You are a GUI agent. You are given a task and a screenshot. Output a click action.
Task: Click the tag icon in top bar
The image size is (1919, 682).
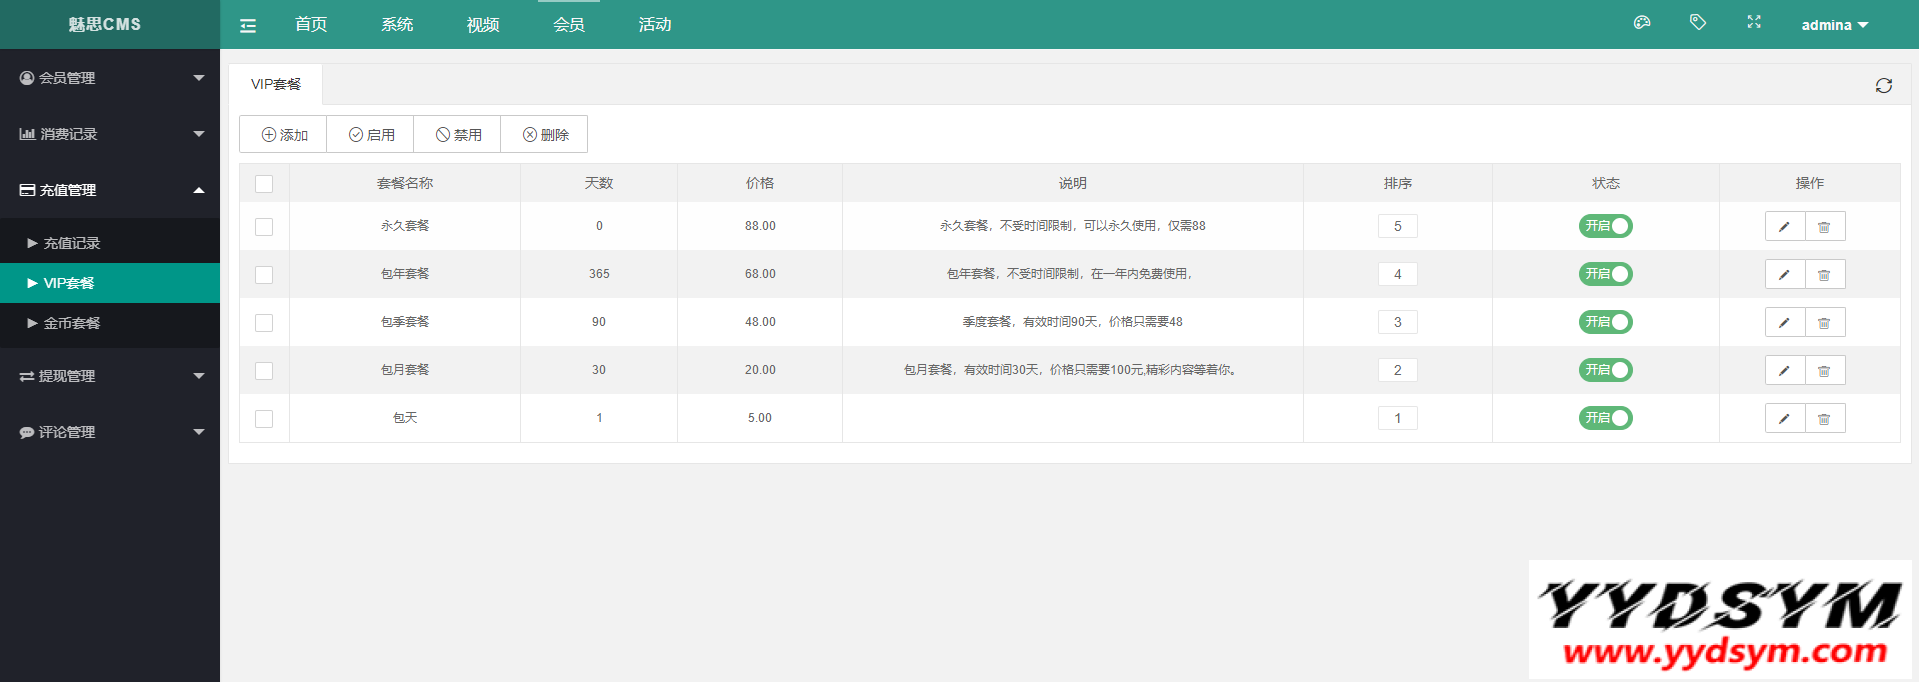[x=1697, y=22]
